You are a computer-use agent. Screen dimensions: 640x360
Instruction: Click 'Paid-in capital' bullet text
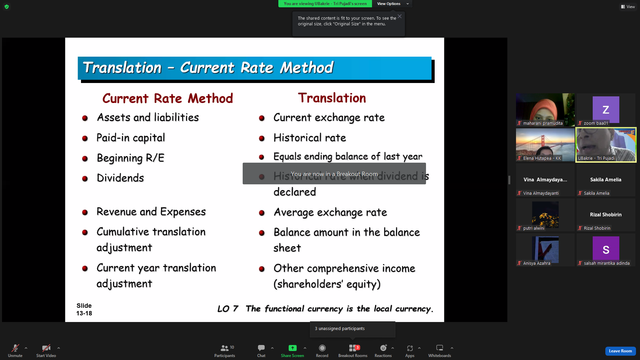tap(131, 138)
